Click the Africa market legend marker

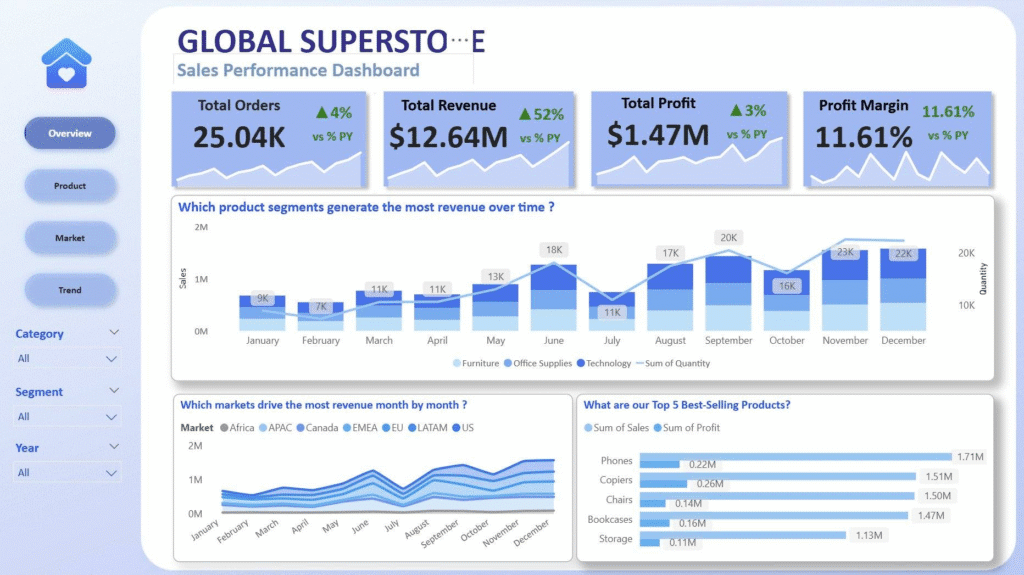click(x=224, y=428)
